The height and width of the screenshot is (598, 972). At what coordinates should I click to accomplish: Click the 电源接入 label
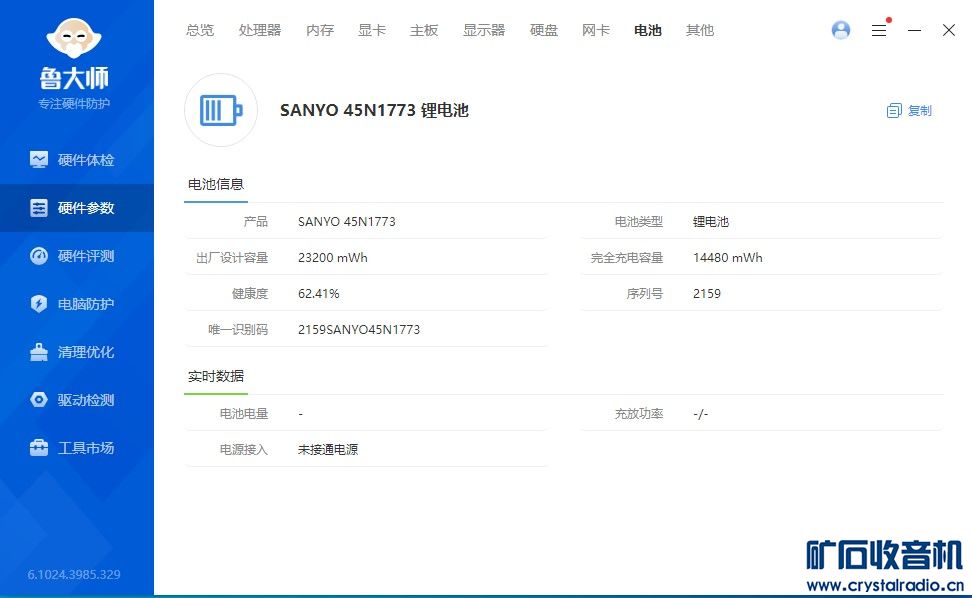pos(244,450)
